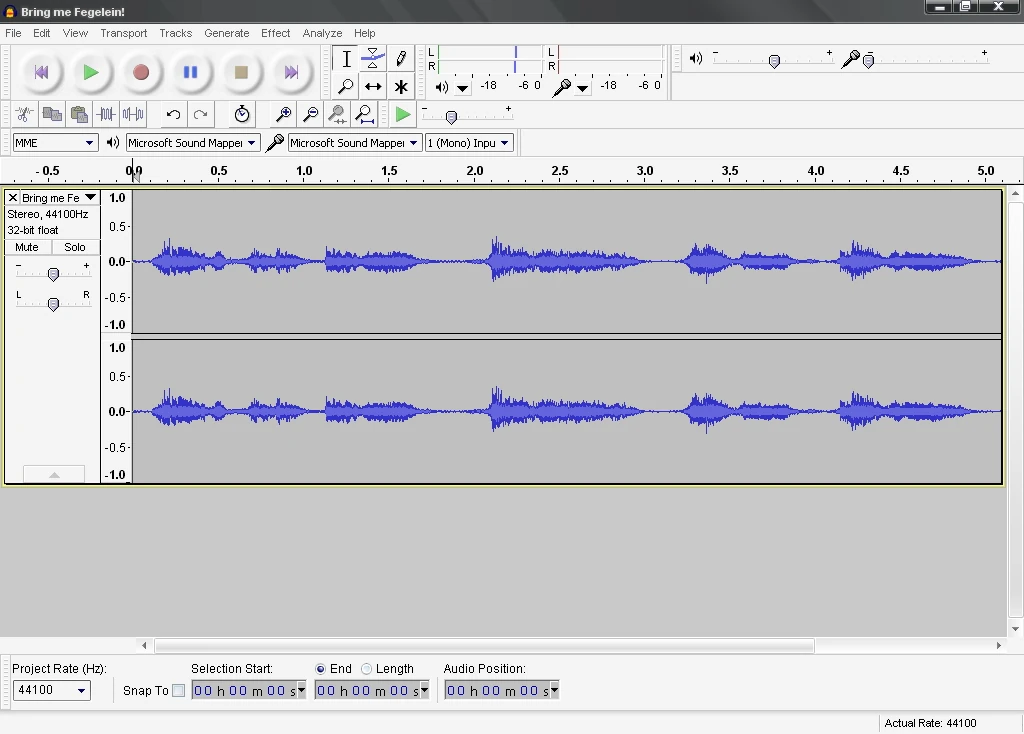Screen dimensions: 1024x734
Task: Activate the Time Shift tool
Action: click(373, 86)
